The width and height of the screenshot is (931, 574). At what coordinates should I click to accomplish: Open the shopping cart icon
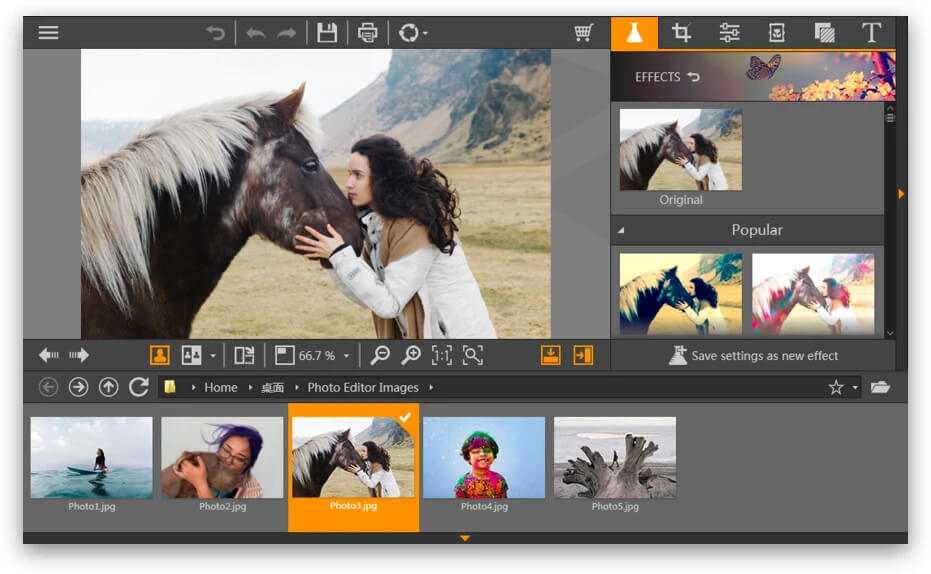pos(584,33)
